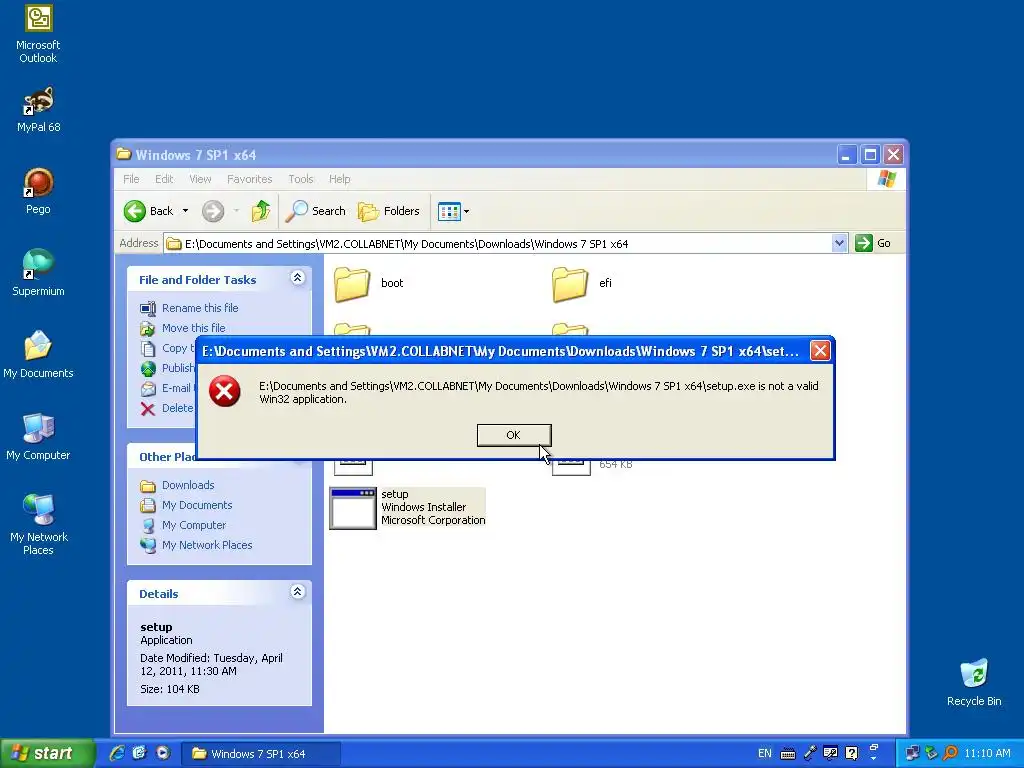The image size is (1024, 768).
Task: Open the Favorites menu
Action: (249, 179)
